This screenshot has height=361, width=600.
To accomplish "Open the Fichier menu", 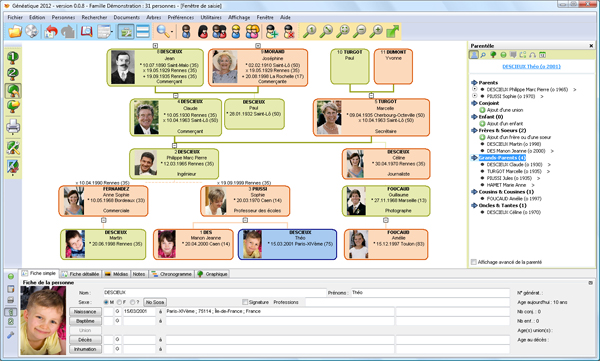I will pos(15,17).
